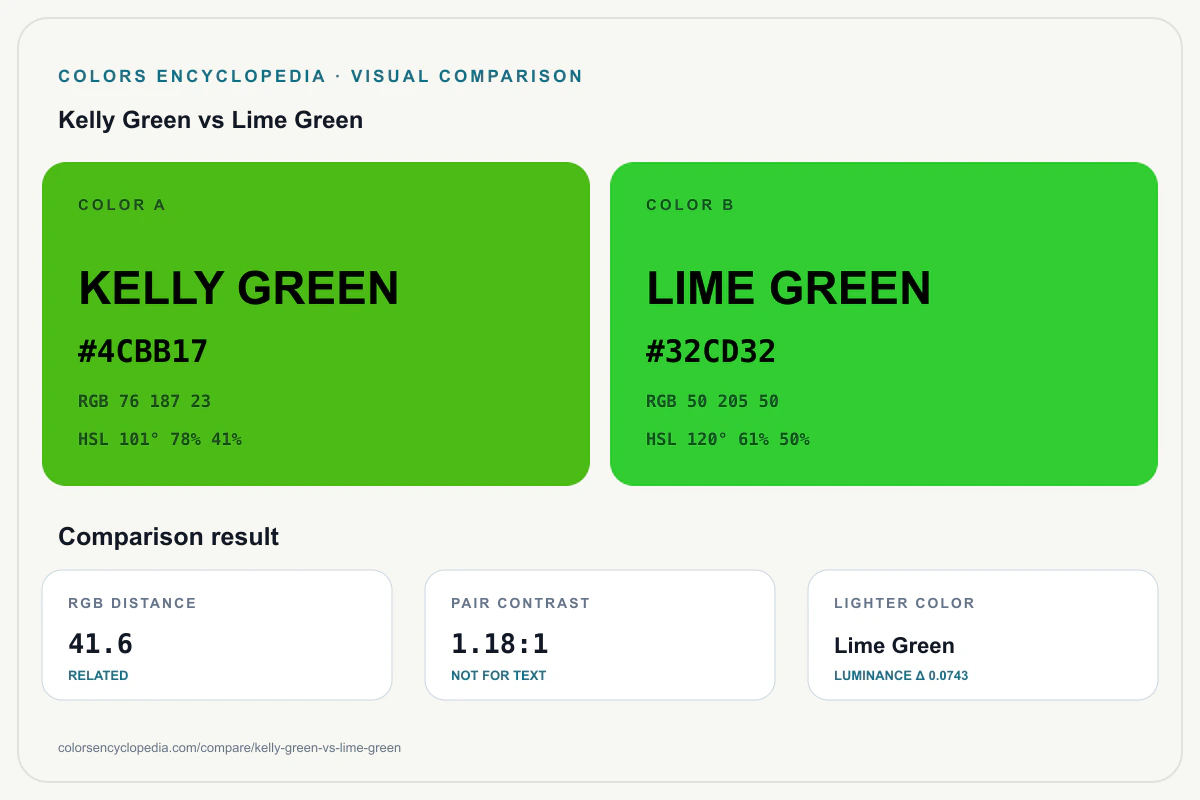Click the 'RGB 50 205 50' value
This screenshot has height=800, width=1200.
[x=713, y=401]
